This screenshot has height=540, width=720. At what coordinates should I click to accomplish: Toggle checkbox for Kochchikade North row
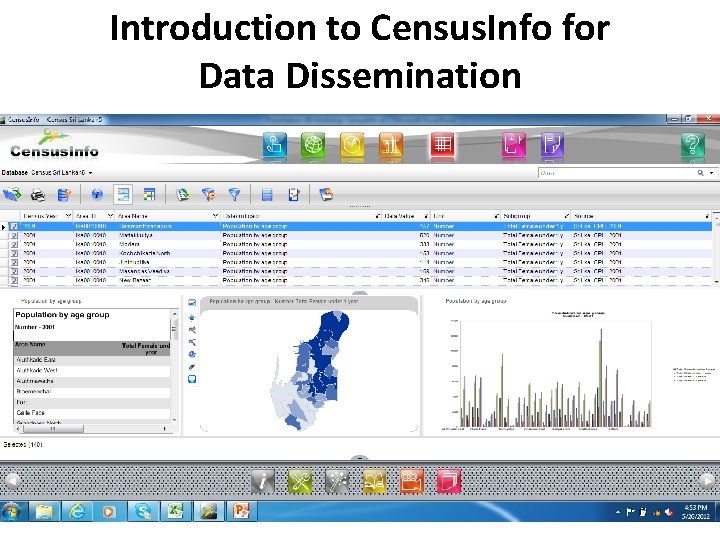(14, 253)
